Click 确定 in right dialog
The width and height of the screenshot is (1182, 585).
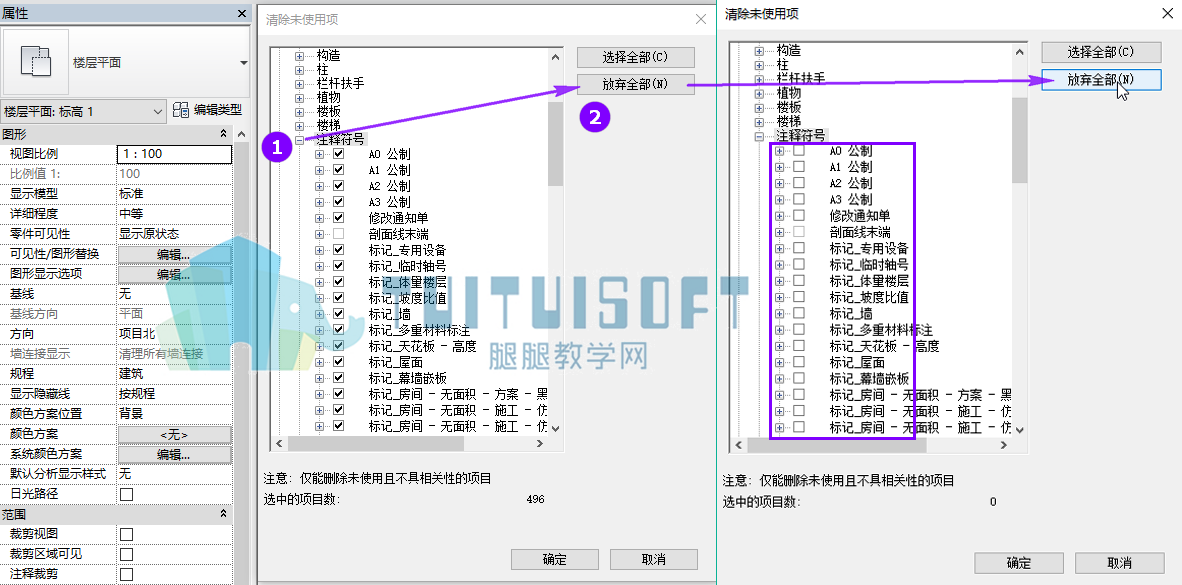coord(1018,563)
